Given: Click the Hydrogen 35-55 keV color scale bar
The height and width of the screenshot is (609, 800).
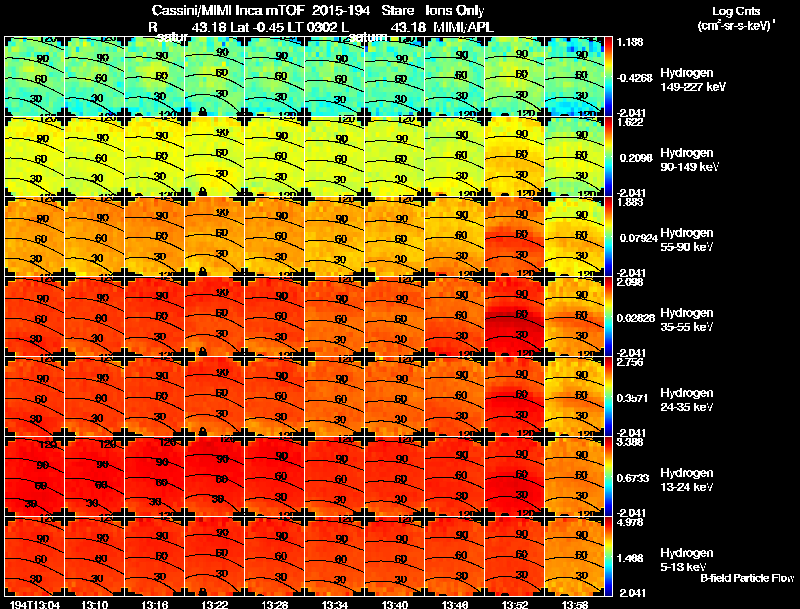Looking at the screenshot, I should click(608, 317).
